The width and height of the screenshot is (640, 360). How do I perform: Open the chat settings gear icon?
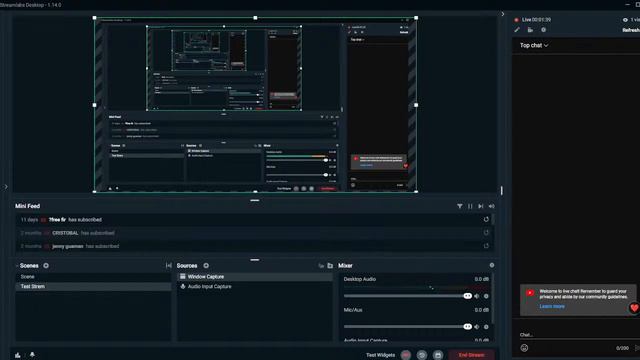[x=543, y=30]
